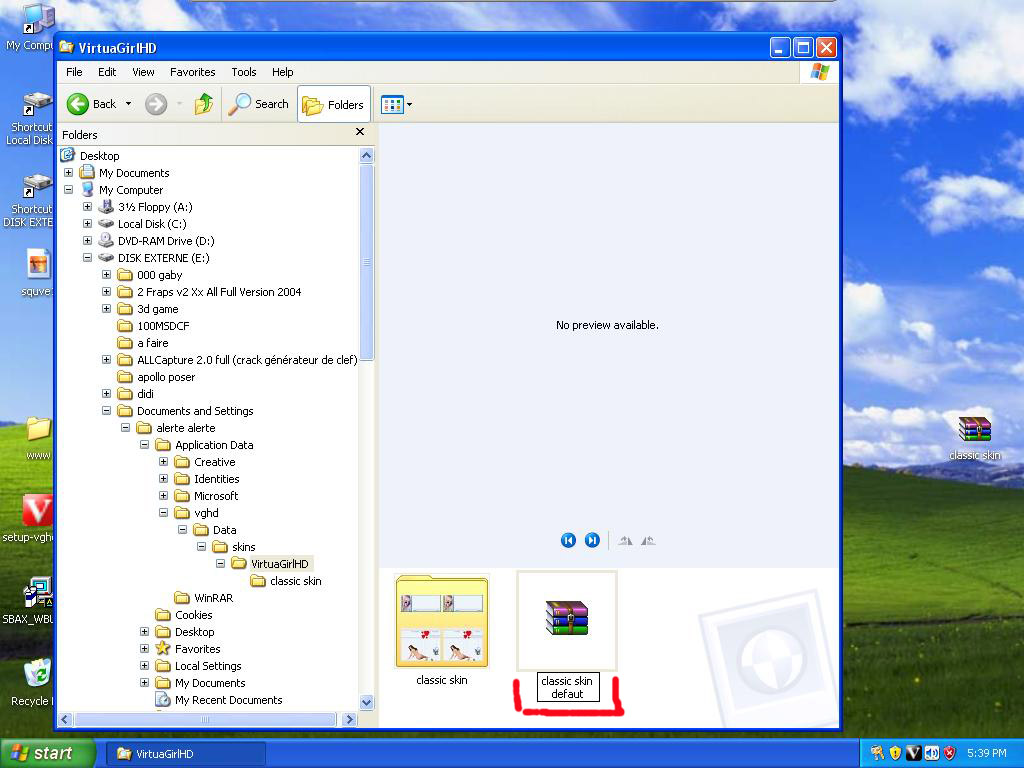This screenshot has width=1024, height=768.
Task: Select the Cookies folder
Action: (193, 615)
